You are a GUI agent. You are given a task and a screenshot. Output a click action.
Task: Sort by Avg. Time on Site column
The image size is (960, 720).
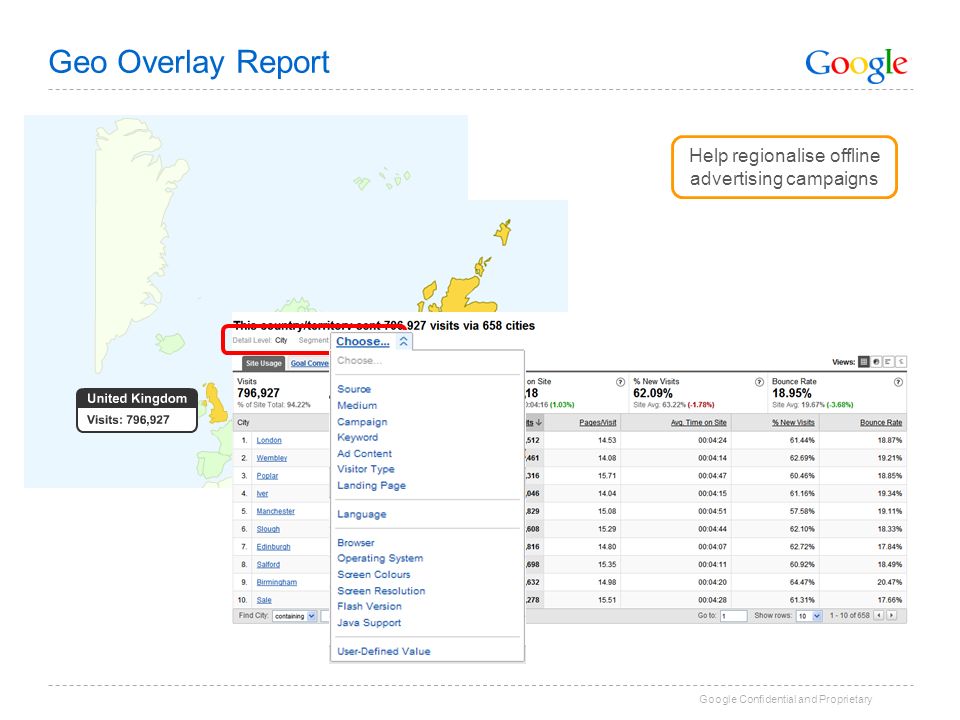coord(699,422)
